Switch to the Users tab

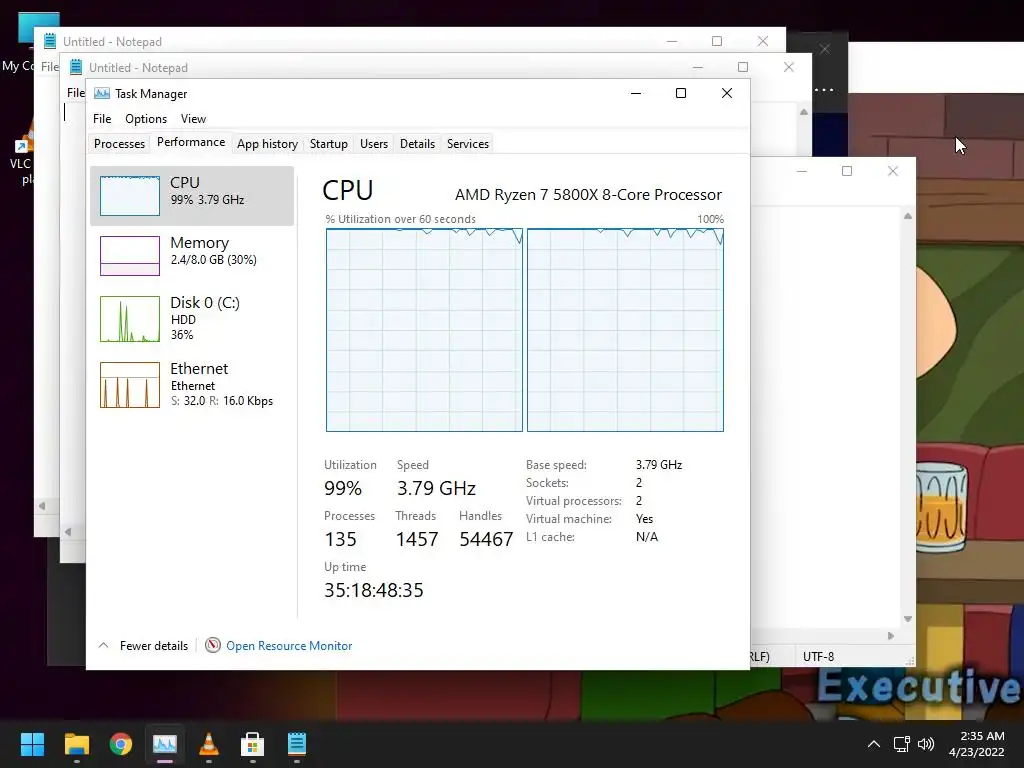(374, 144)
